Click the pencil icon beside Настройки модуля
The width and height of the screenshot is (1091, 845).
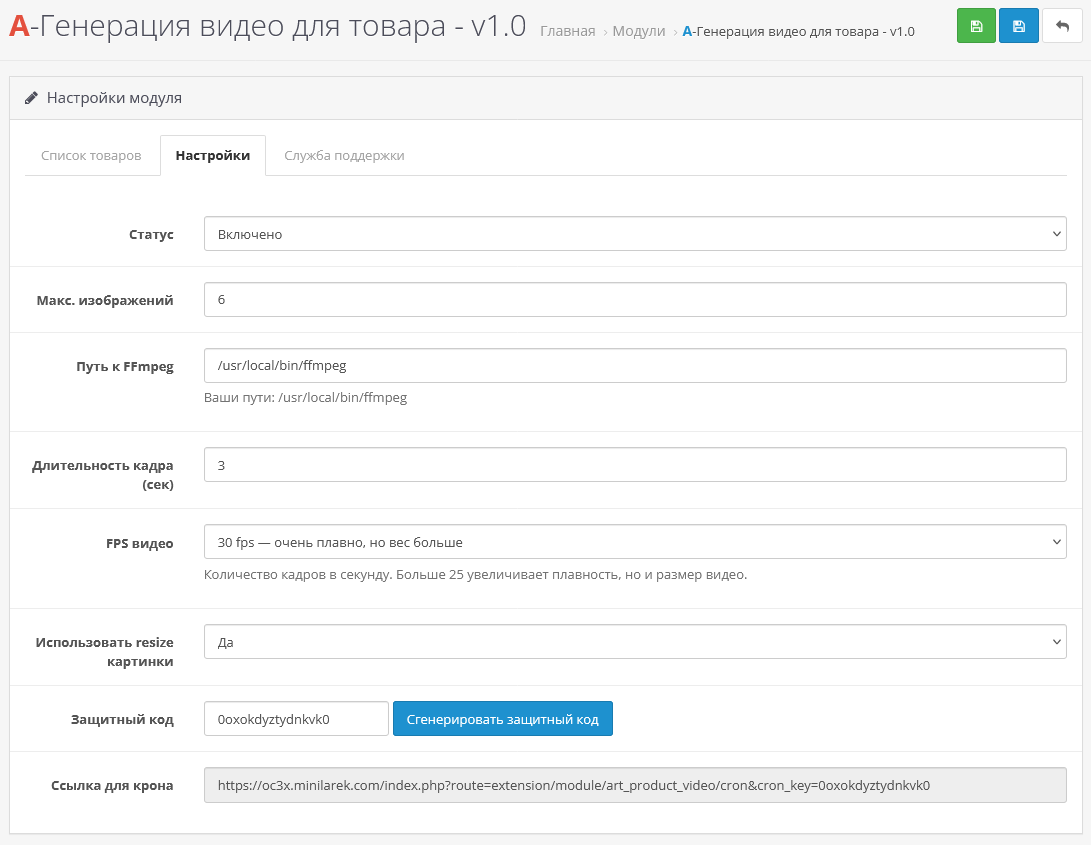[x=32, y=98]
